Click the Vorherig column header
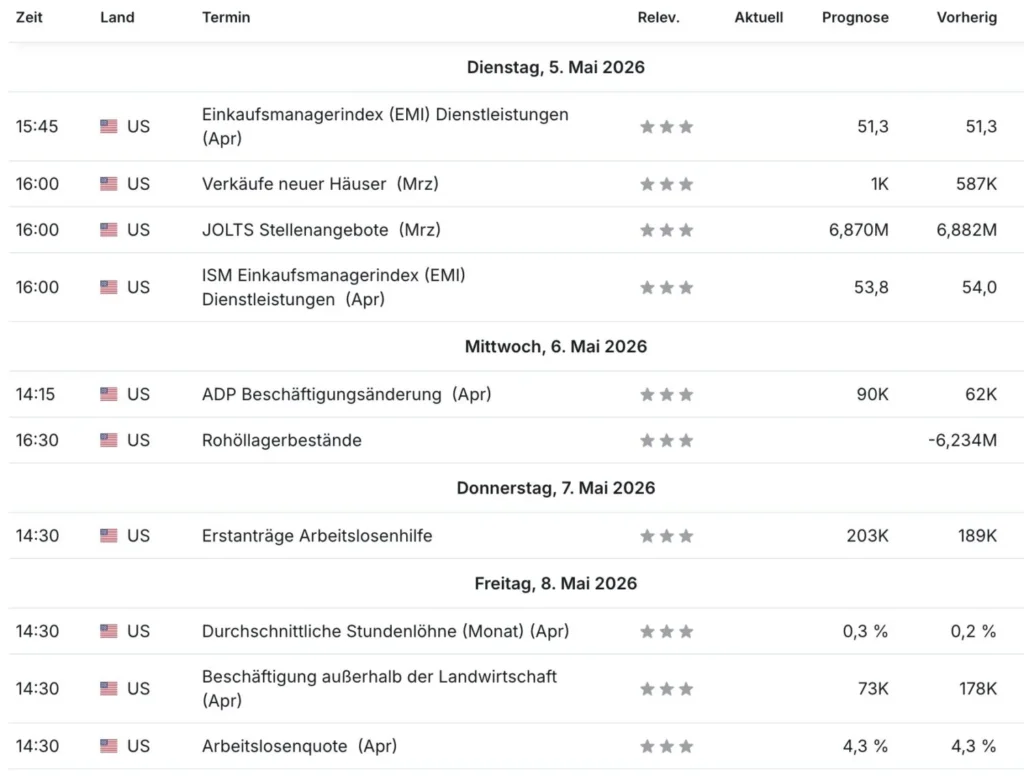 (x=967, y=18)
